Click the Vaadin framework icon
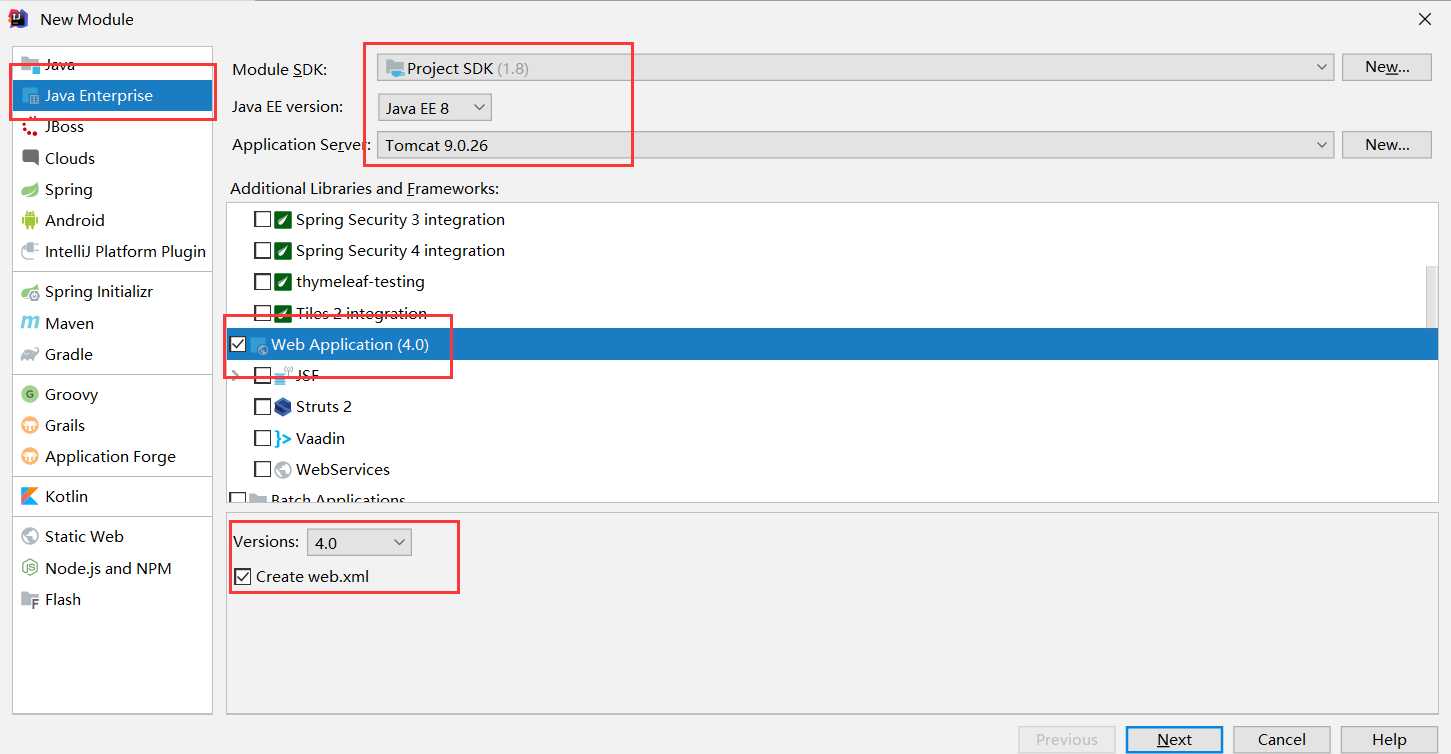The image size is (1451, 754). pos(283,438)
